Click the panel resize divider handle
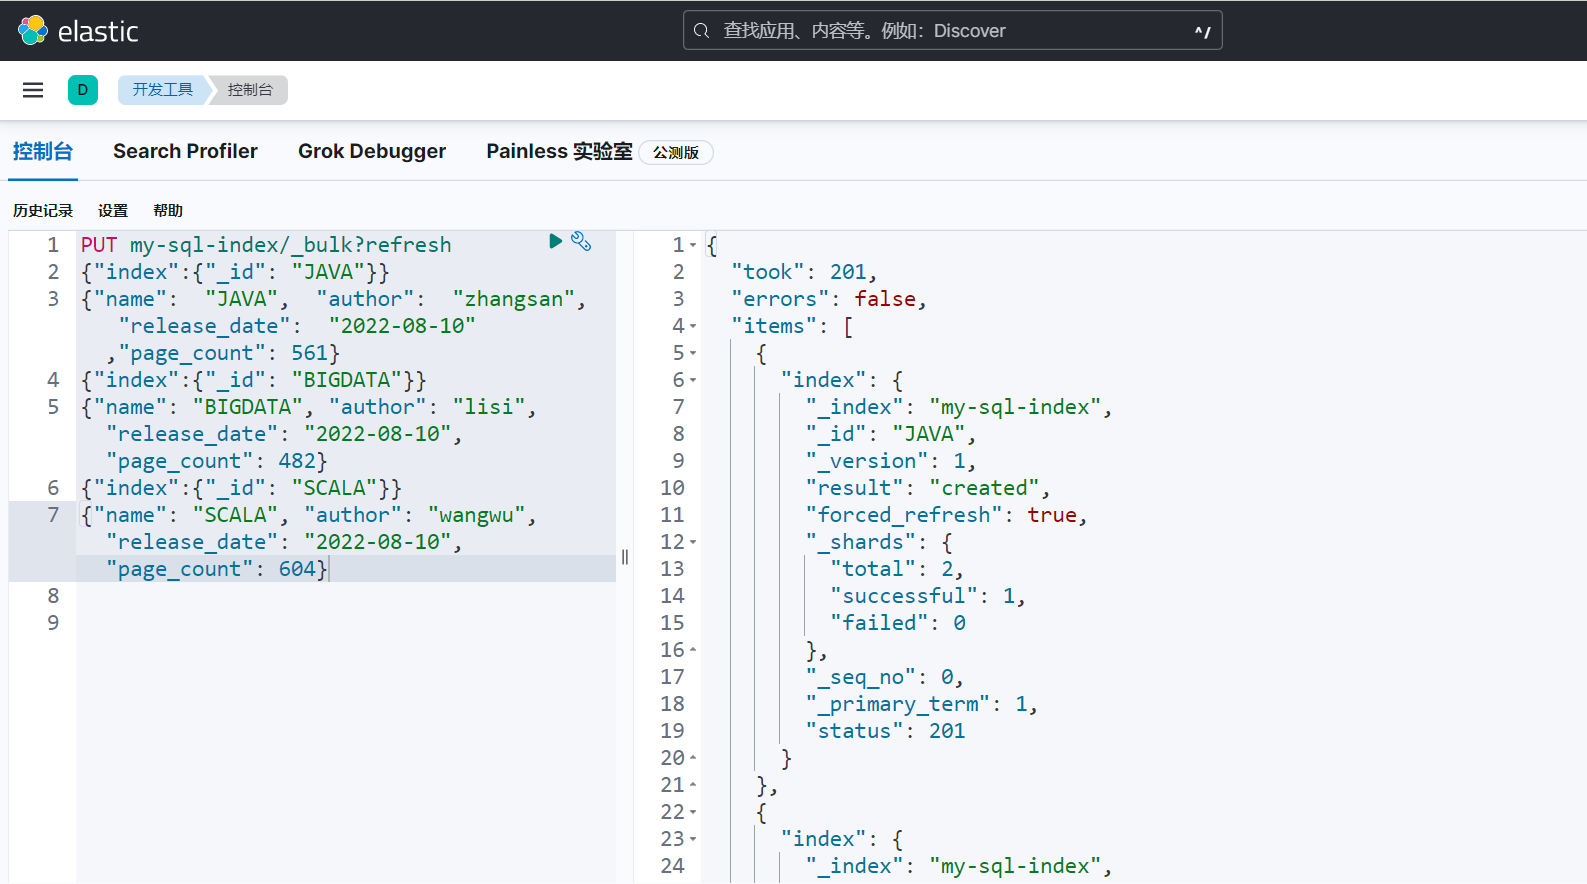Viewport: 1587px width, 884px height. click(625, 557)
